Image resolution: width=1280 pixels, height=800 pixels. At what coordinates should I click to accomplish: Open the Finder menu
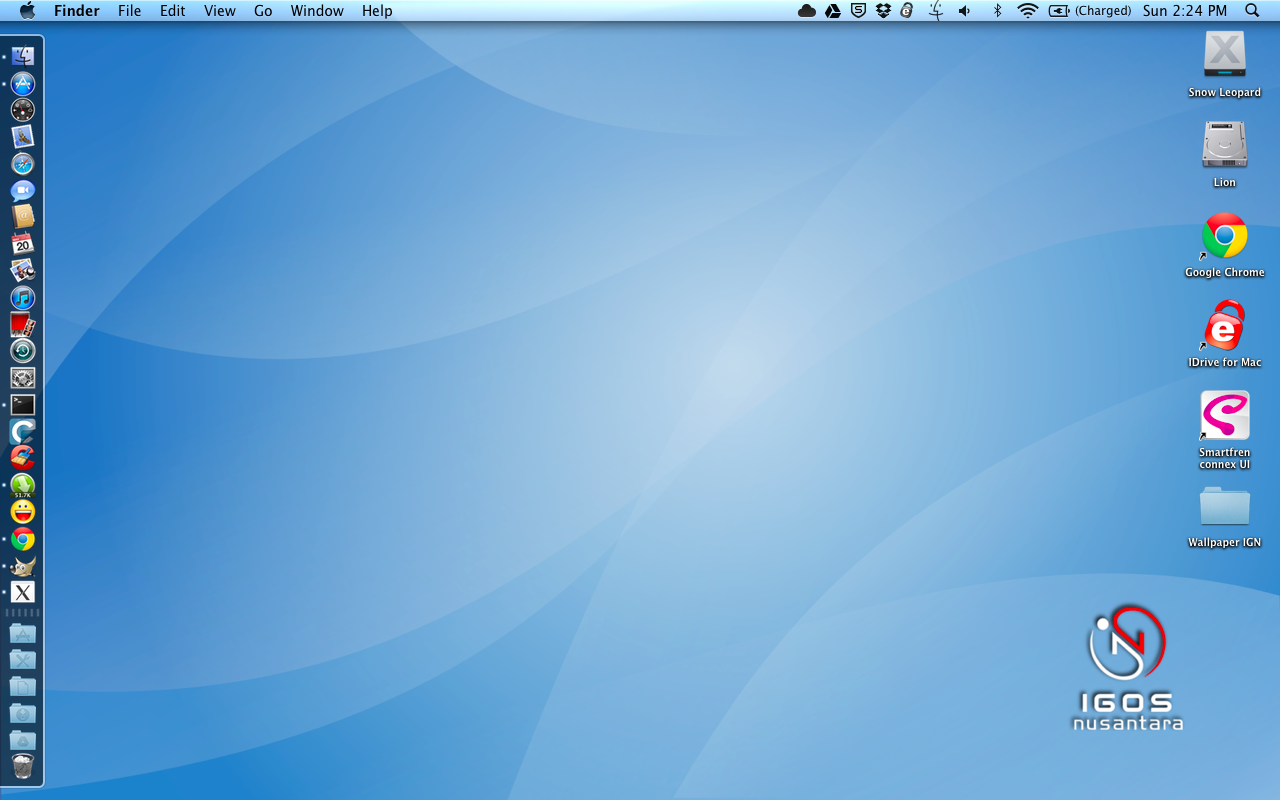tap(77, 11)
